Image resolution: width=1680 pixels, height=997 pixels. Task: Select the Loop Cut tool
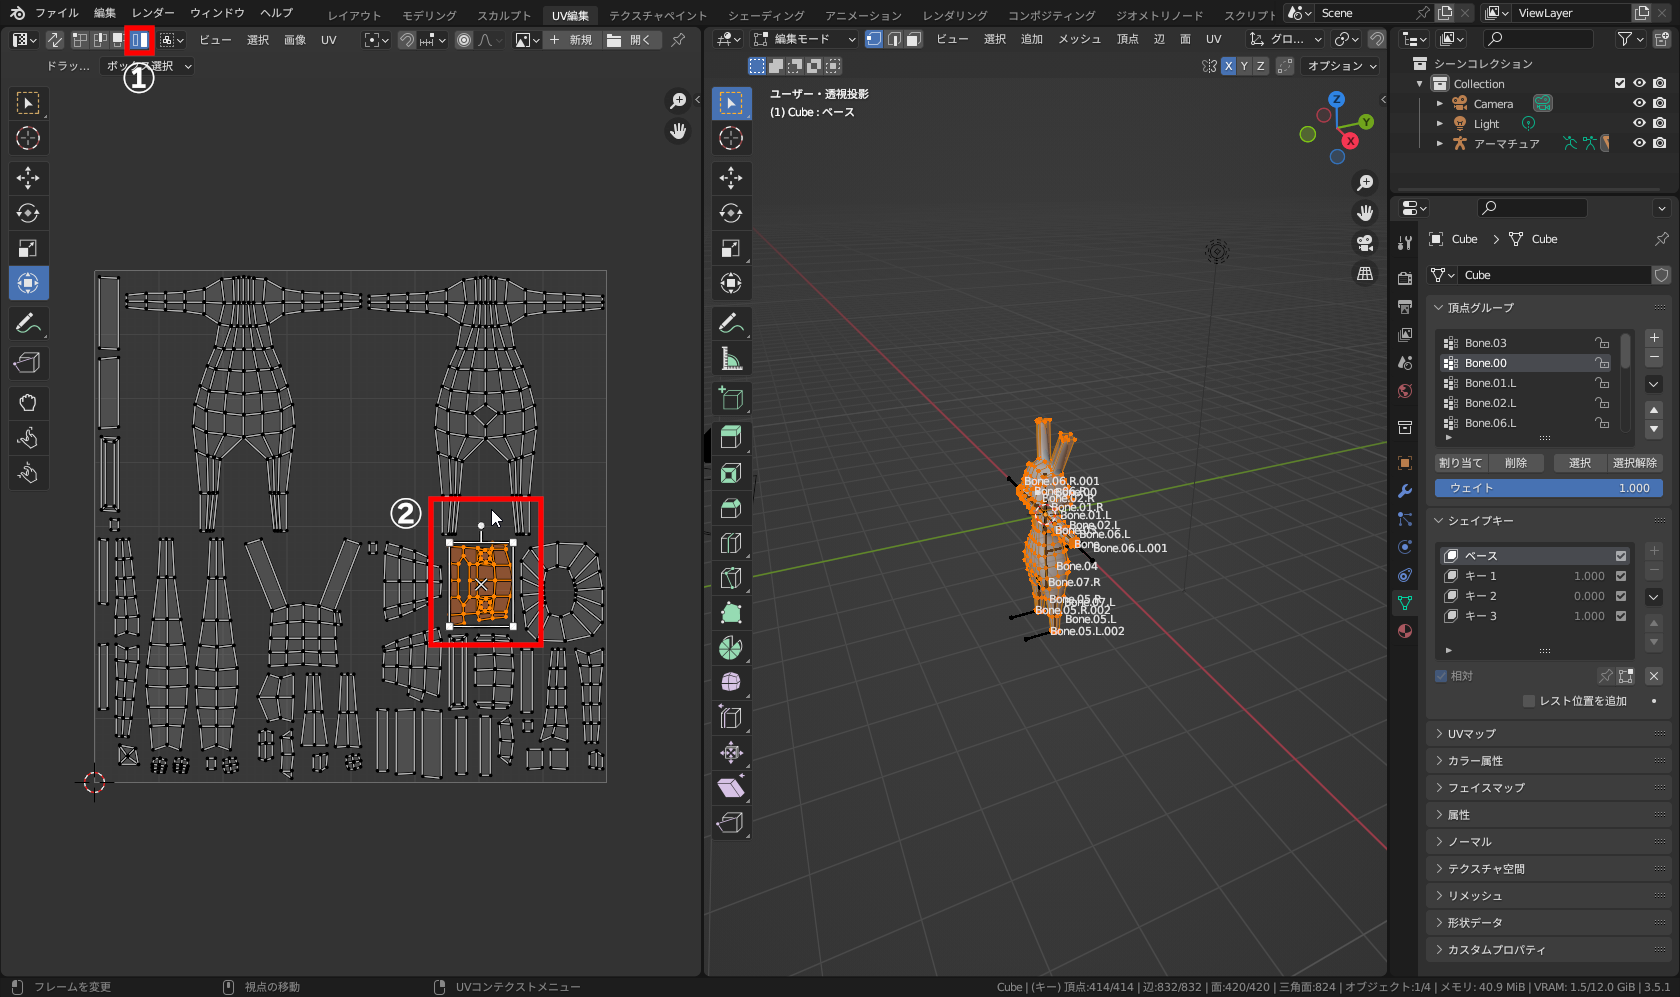[731, 543]
